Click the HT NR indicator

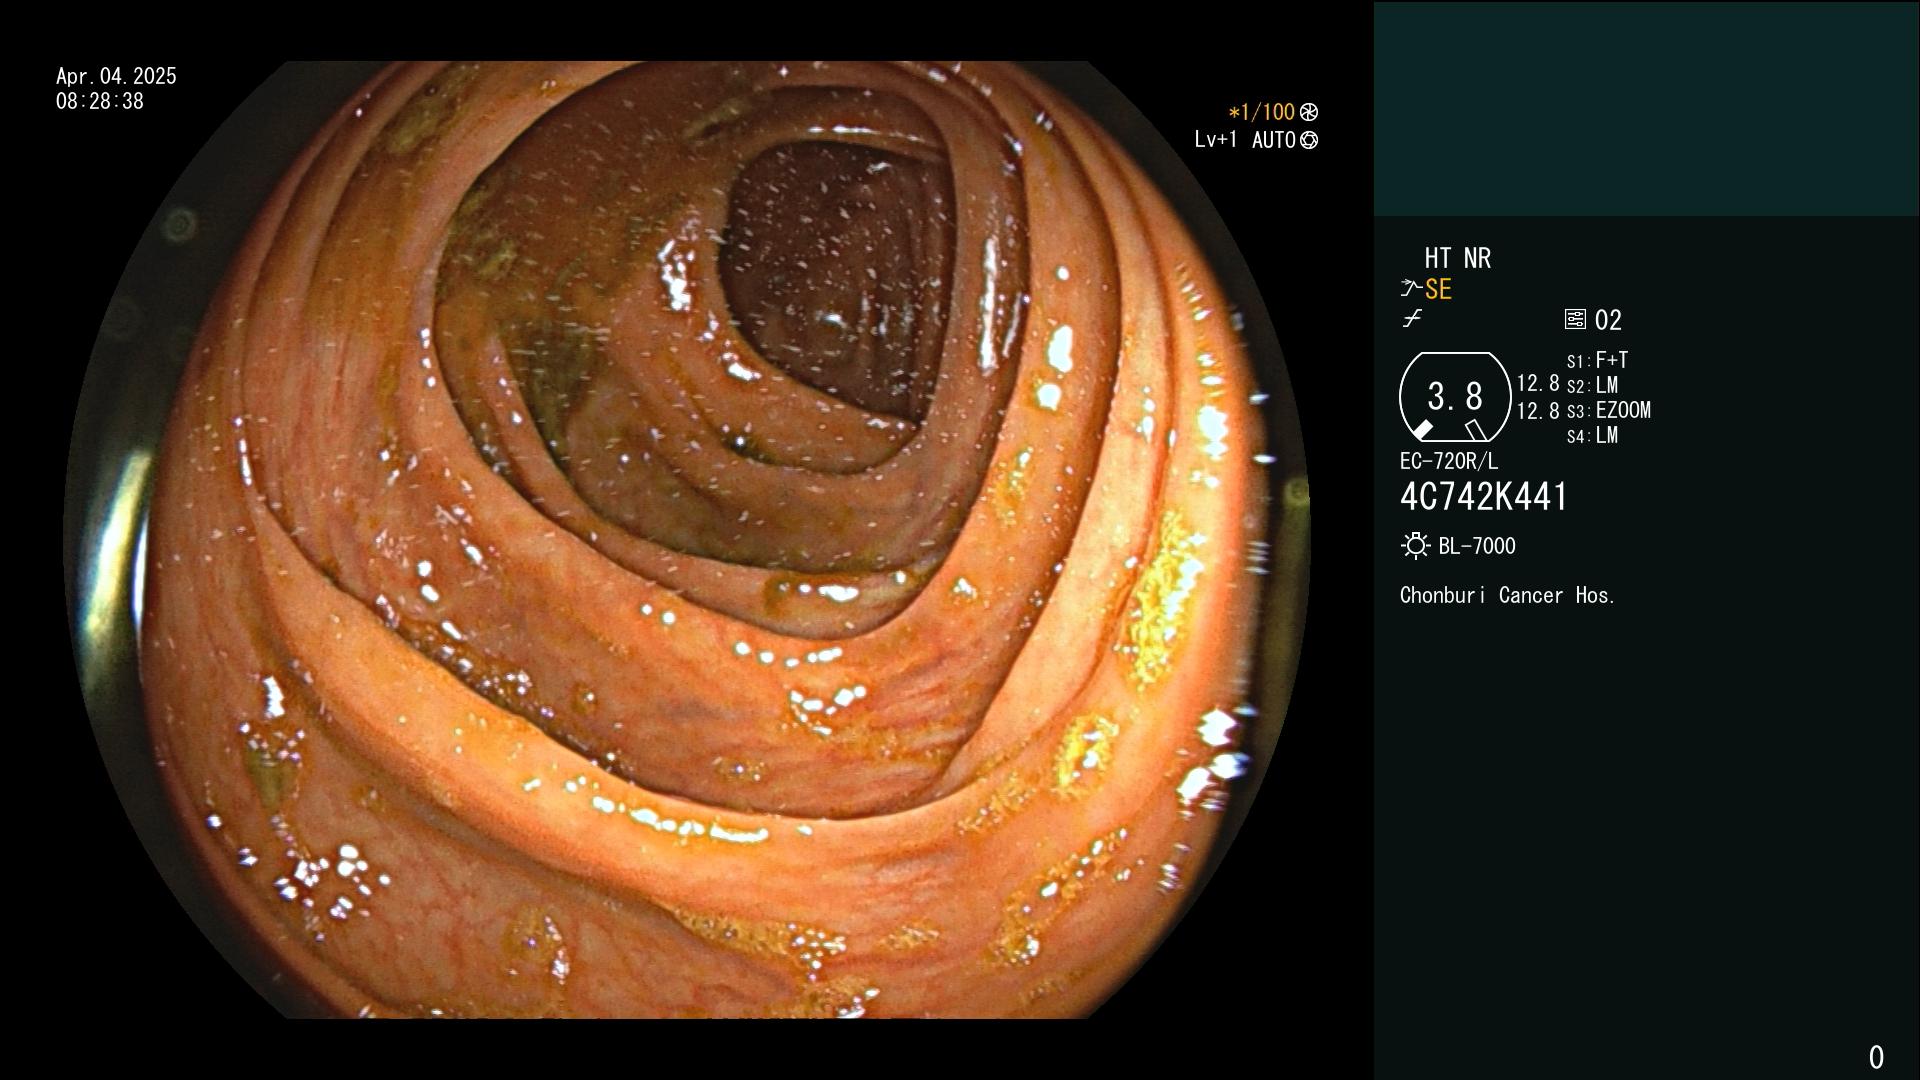(1457, 258)
